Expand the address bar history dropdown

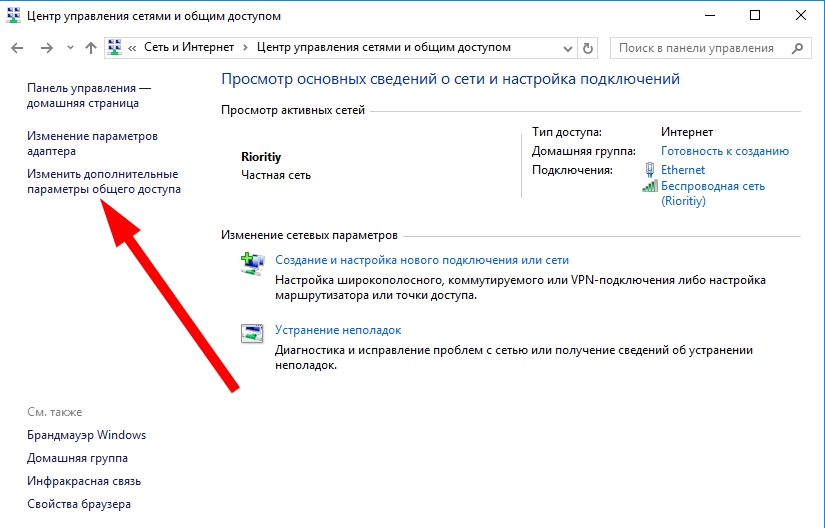[x=567, y=48]
